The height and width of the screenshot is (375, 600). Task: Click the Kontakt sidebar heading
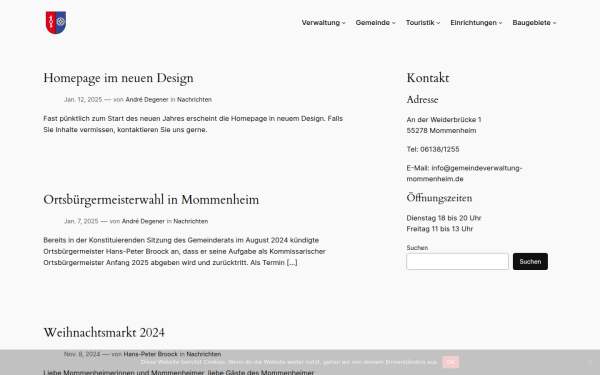tap(428, 78)
